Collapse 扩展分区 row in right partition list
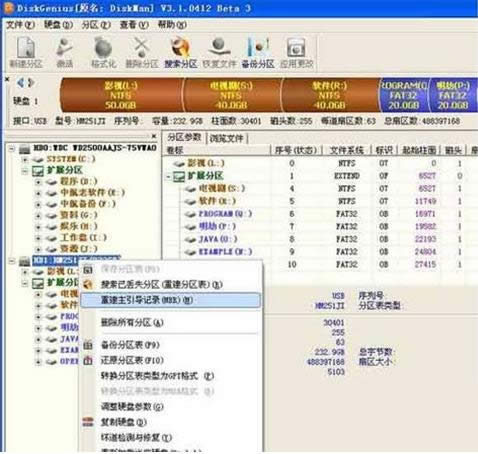478x454 pixels. click(x=169, y=176)
